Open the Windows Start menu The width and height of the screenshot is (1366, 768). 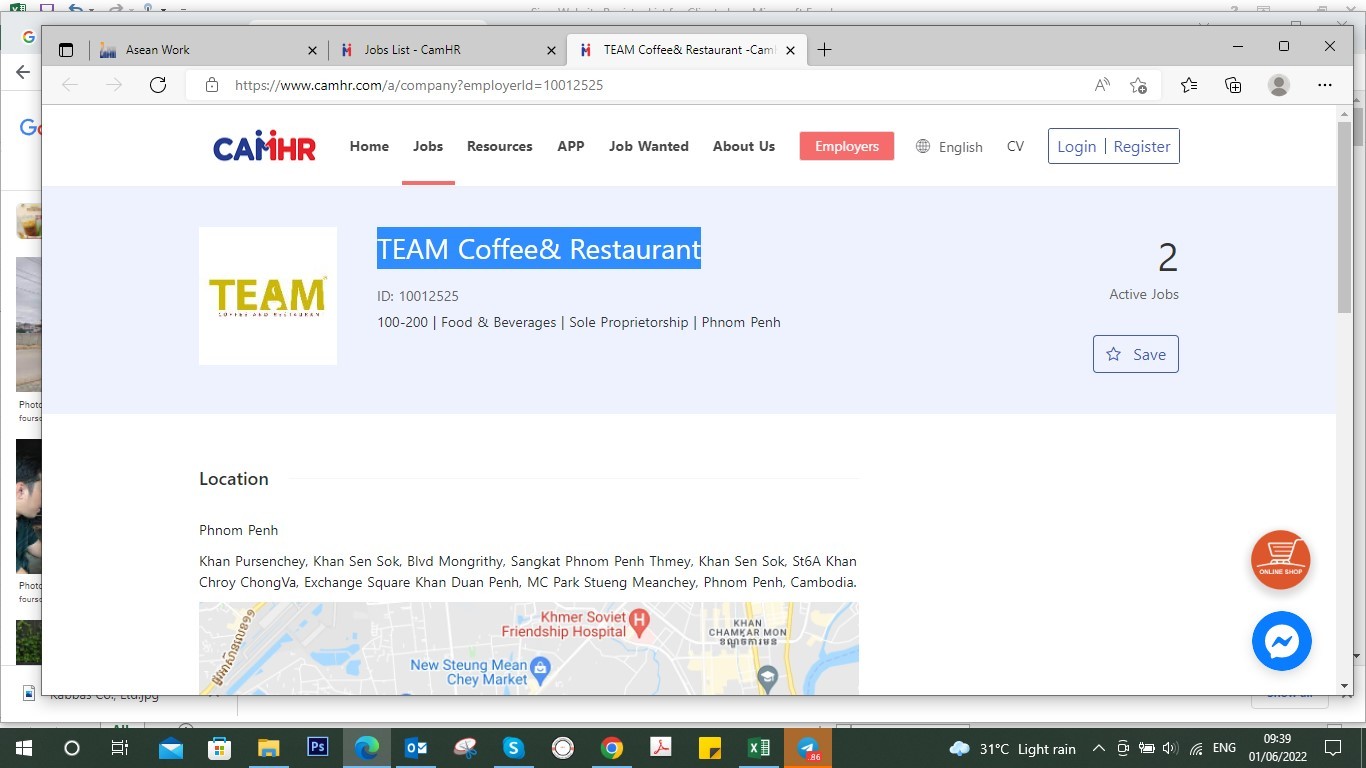[x=23, y=748]
